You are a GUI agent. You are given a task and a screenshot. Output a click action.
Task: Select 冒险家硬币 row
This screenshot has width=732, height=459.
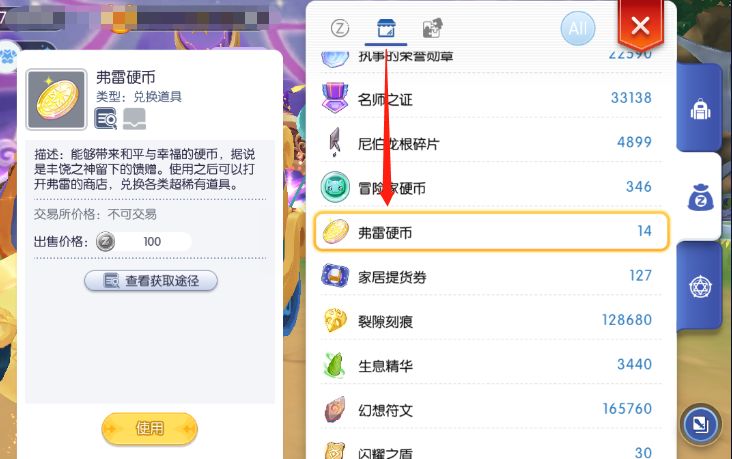[x=491, y=187]
